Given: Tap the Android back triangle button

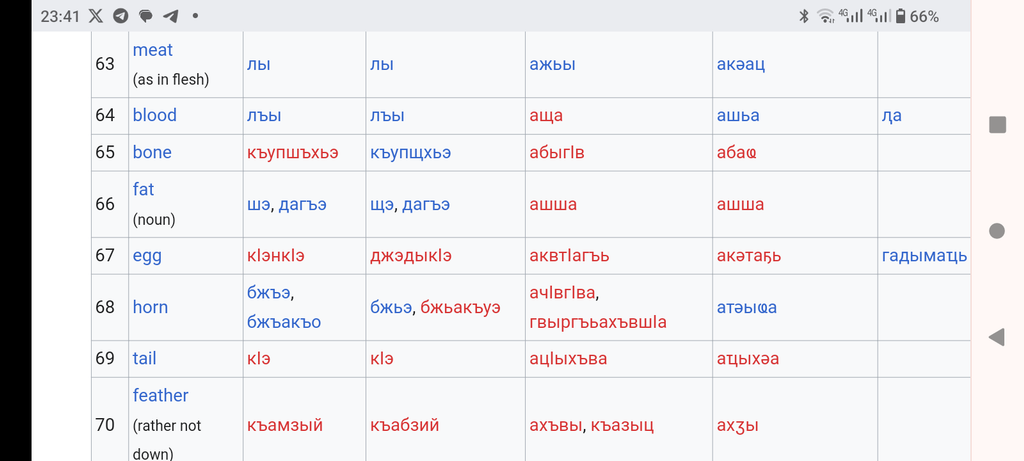Looking at the screenshot, I should click(996, 337).
